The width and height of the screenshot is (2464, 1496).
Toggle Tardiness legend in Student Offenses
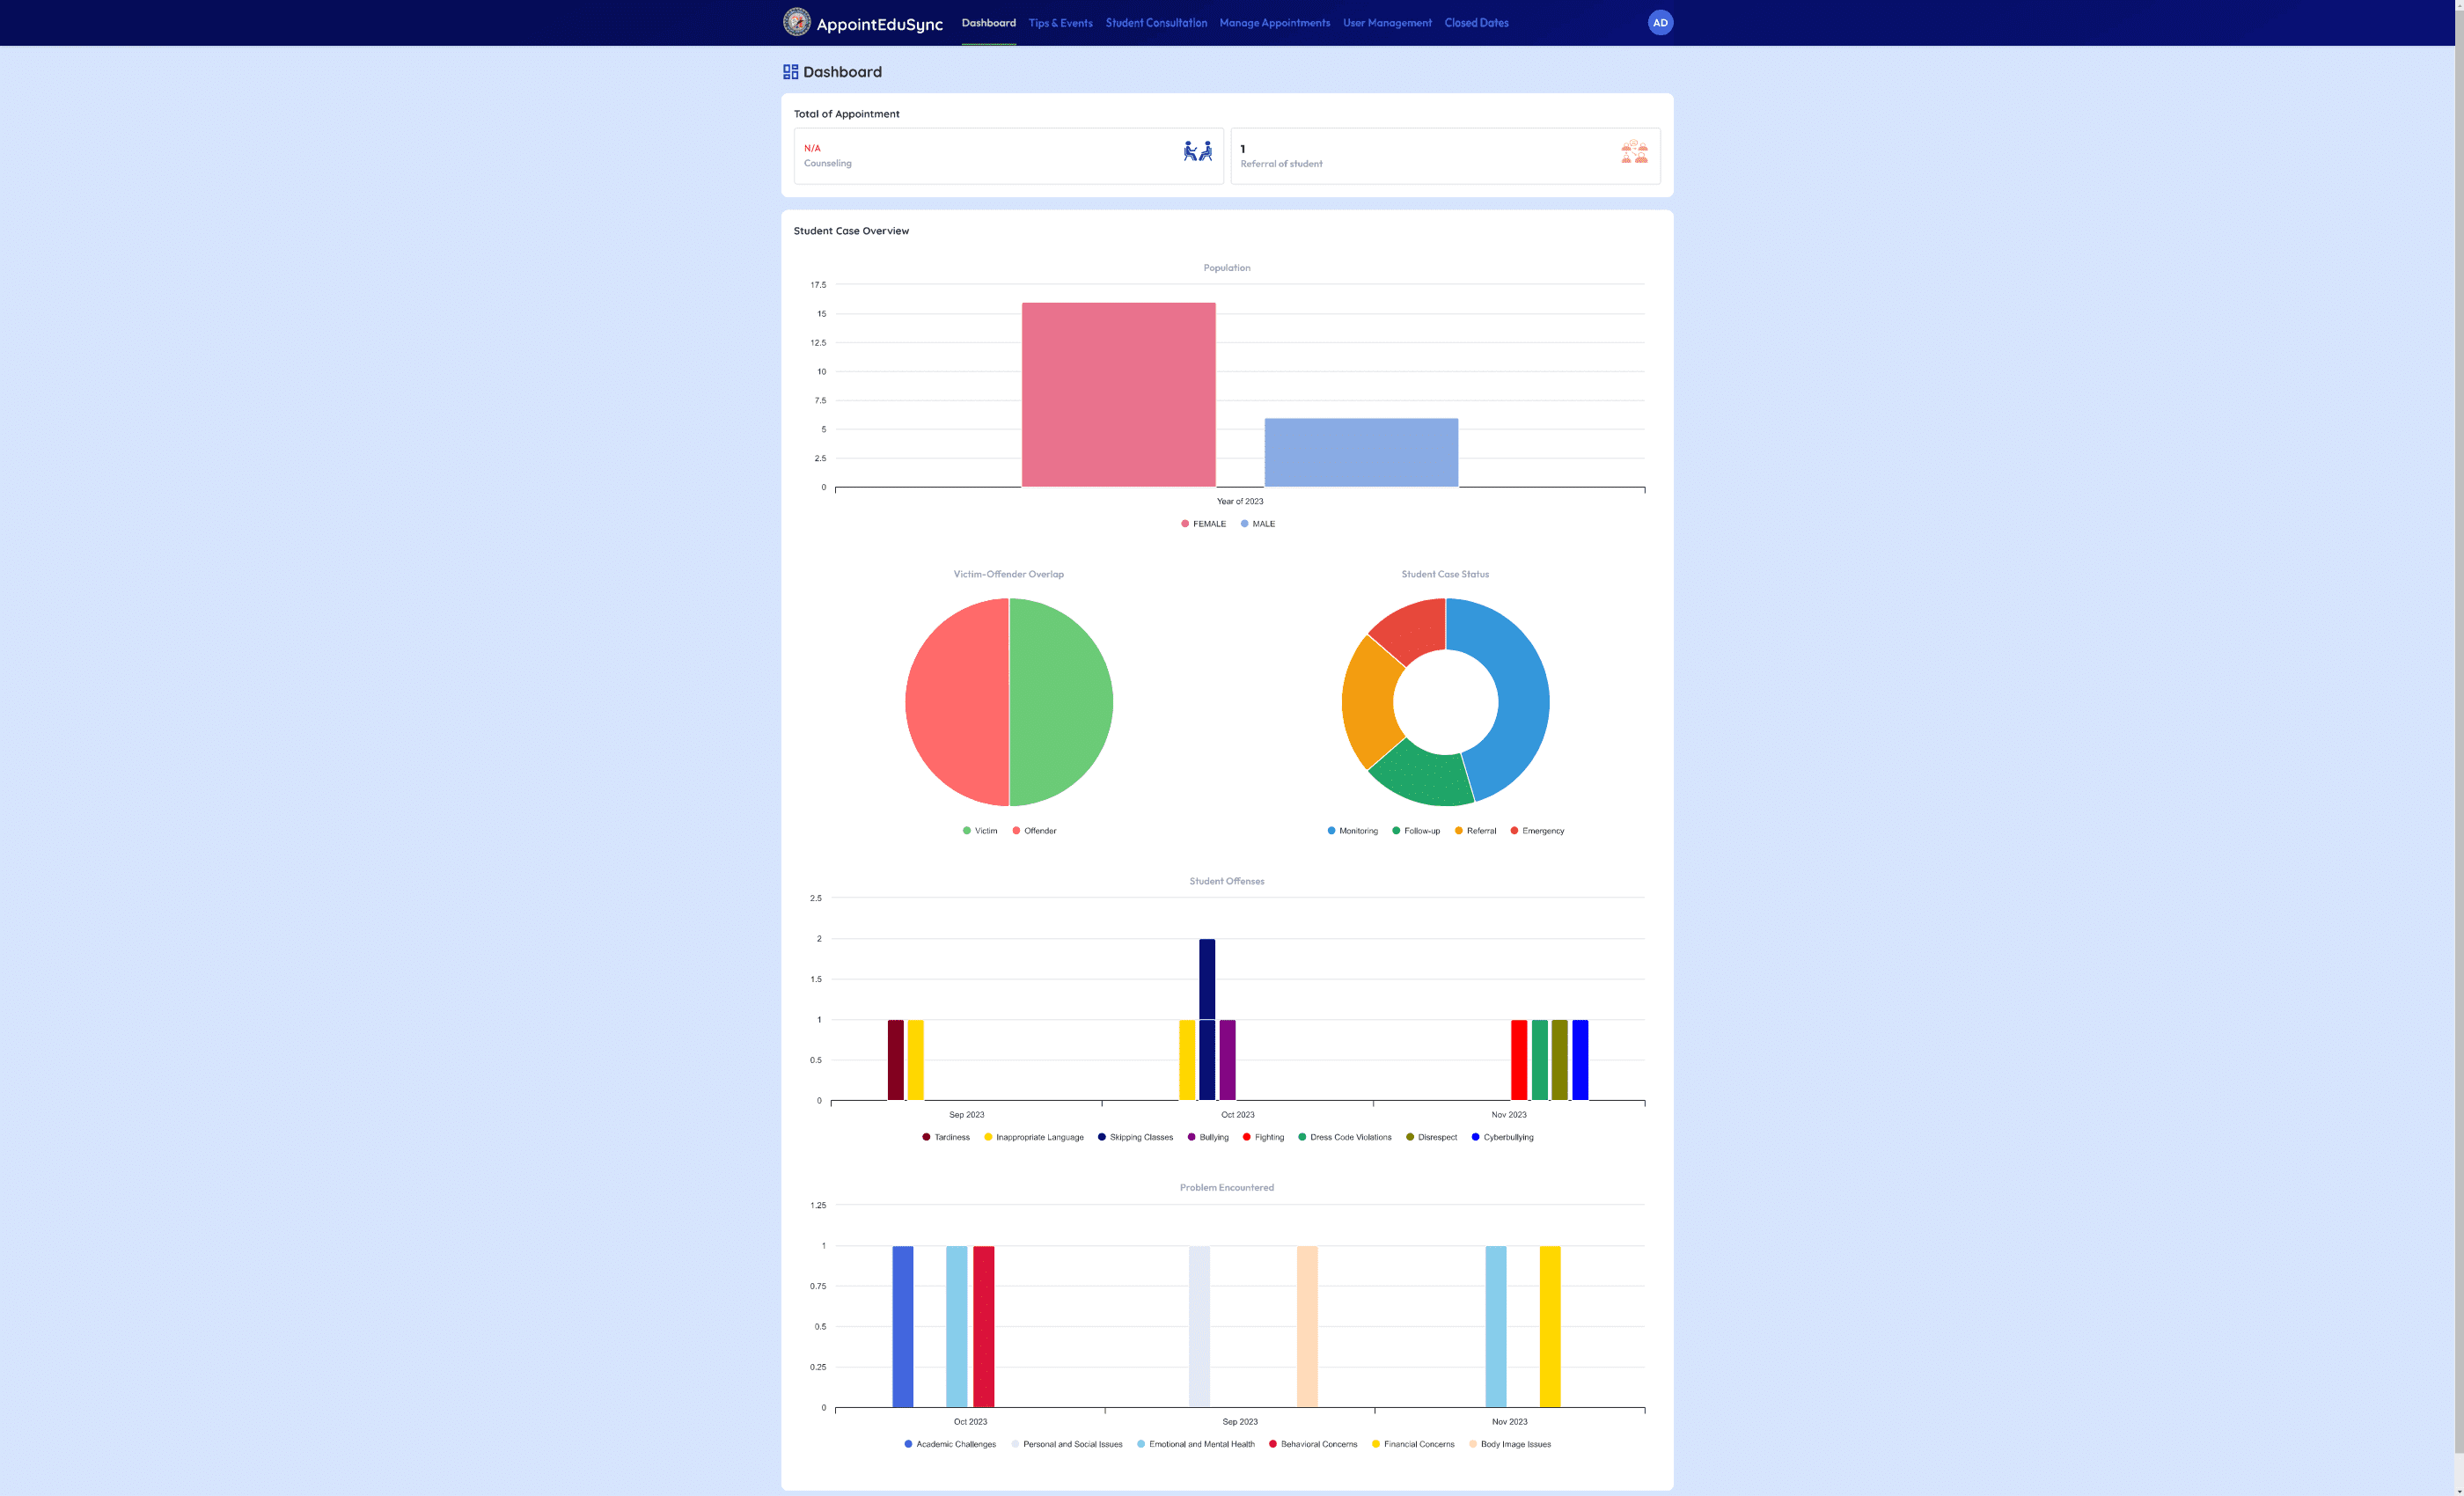coord(946,1137)
